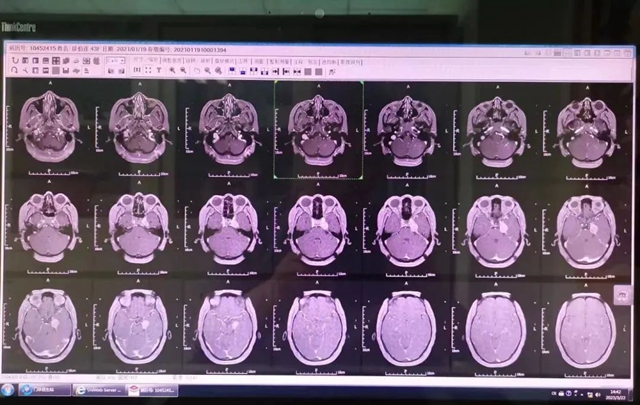This screenshot has height=405, width=640.
Task: Select the last MRI slice in top row
Action: click(587, 129)
